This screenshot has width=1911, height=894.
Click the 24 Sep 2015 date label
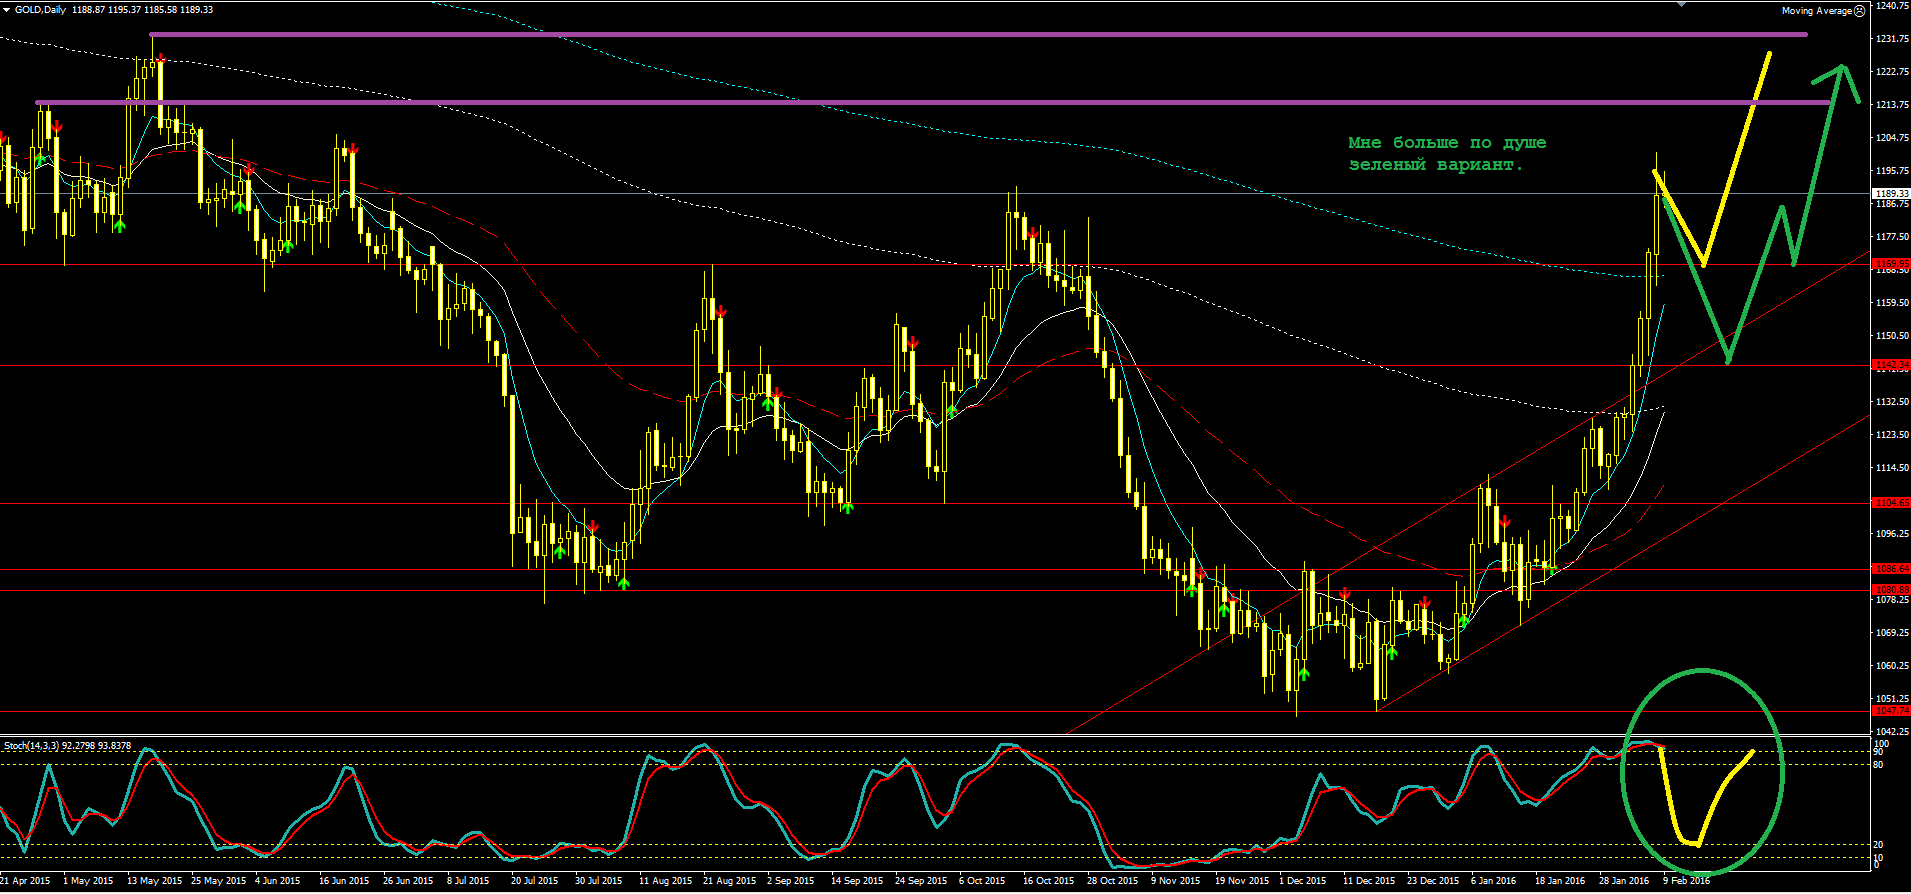pos(921,881)
